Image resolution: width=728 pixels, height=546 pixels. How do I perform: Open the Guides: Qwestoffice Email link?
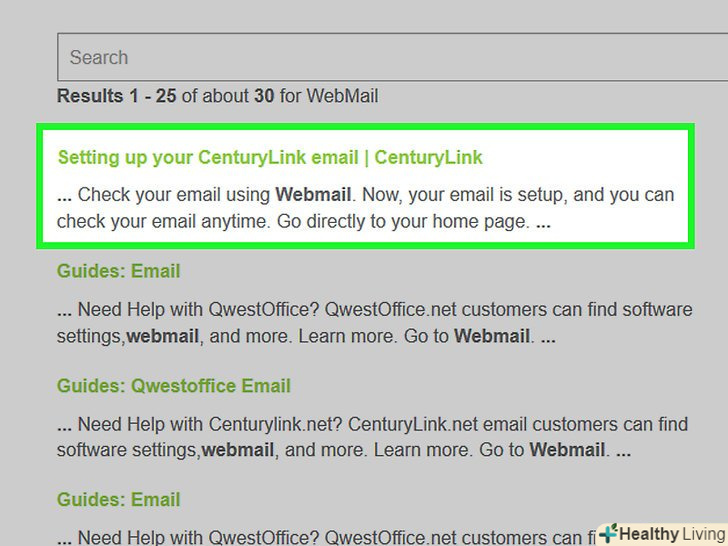(x=173, y=385)
